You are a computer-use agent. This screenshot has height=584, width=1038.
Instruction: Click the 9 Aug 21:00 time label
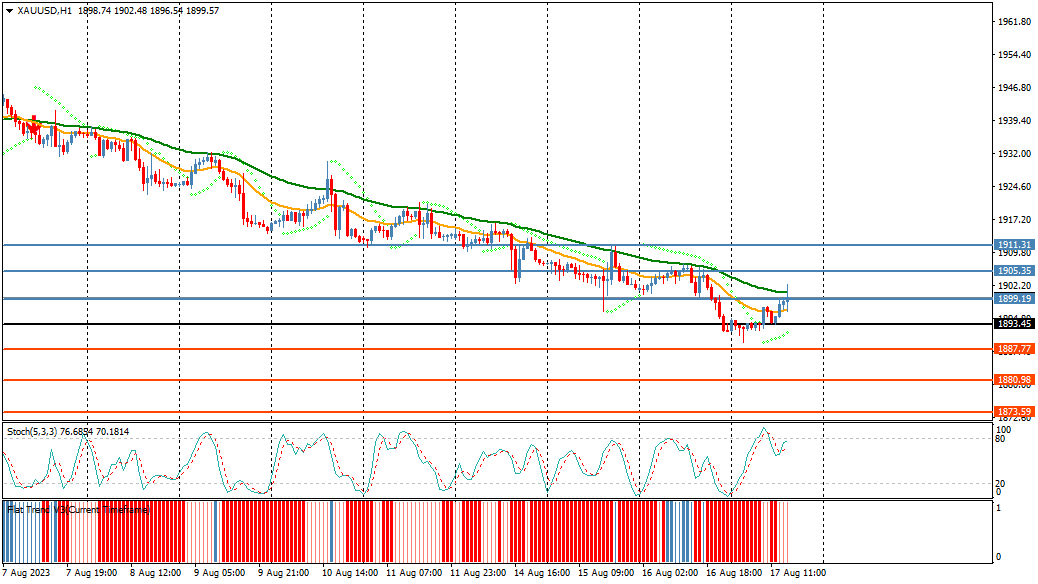click(x=283, y=573)
